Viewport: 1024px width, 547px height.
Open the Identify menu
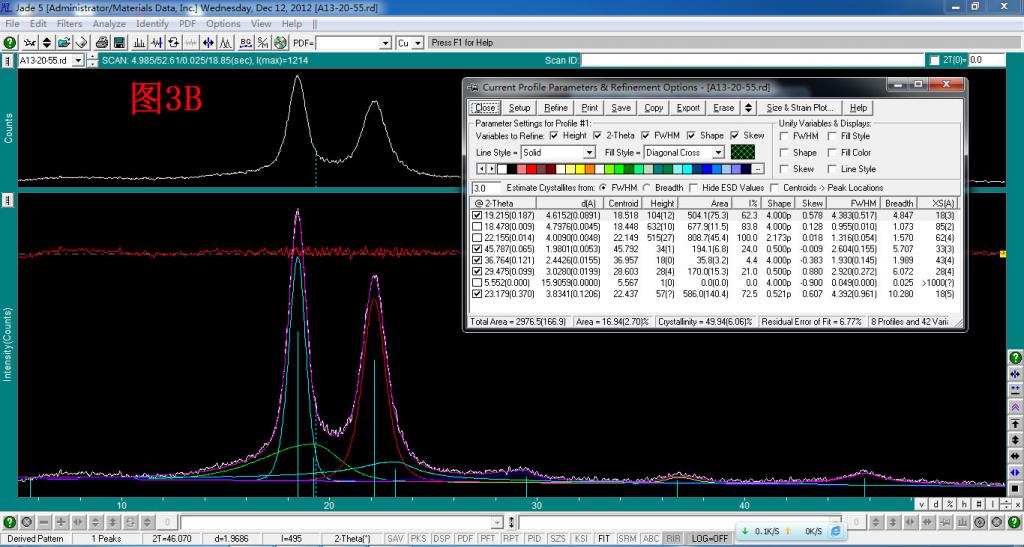pyautogui.click(x=152, y=24)
